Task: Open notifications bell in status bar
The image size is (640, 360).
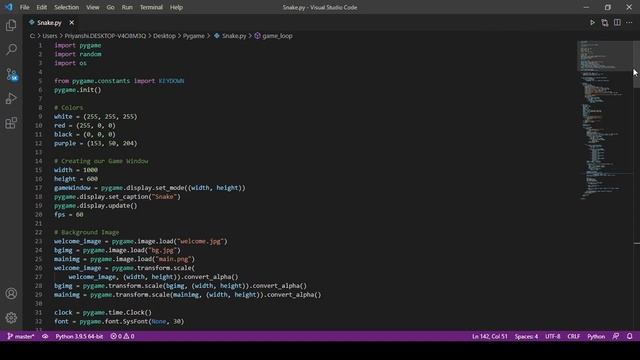Action: 629,336
